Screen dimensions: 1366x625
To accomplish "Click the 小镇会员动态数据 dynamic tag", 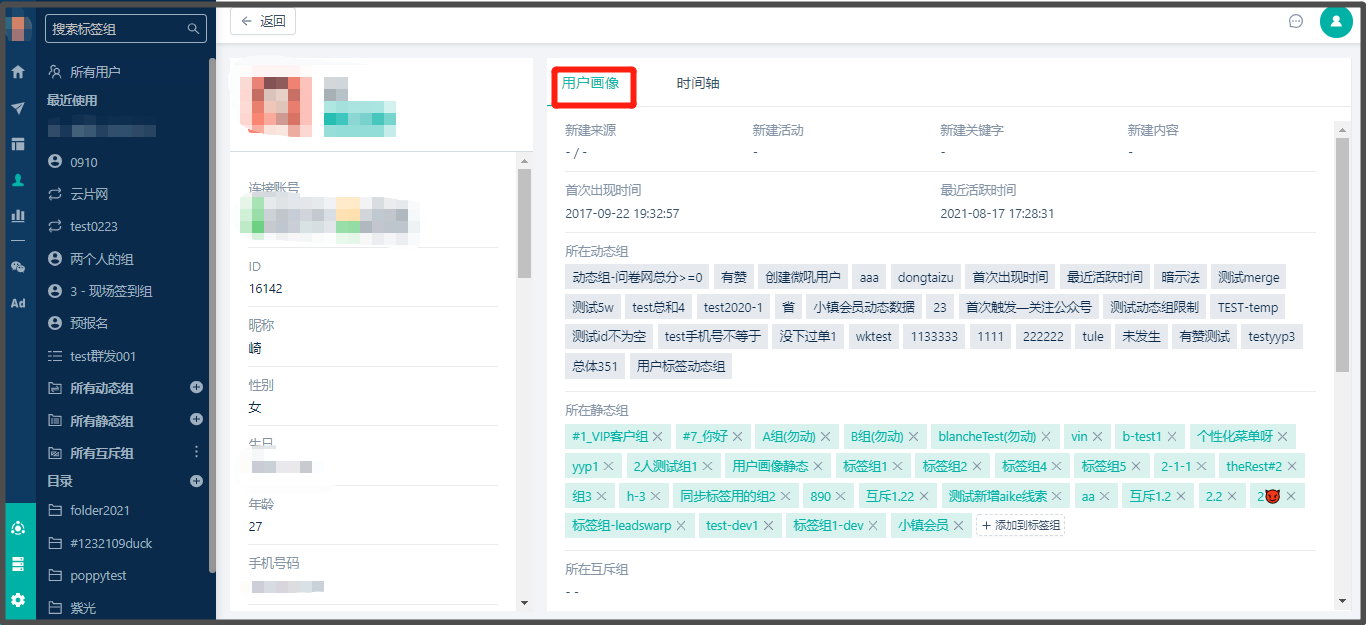I will (x=863, y=307).
